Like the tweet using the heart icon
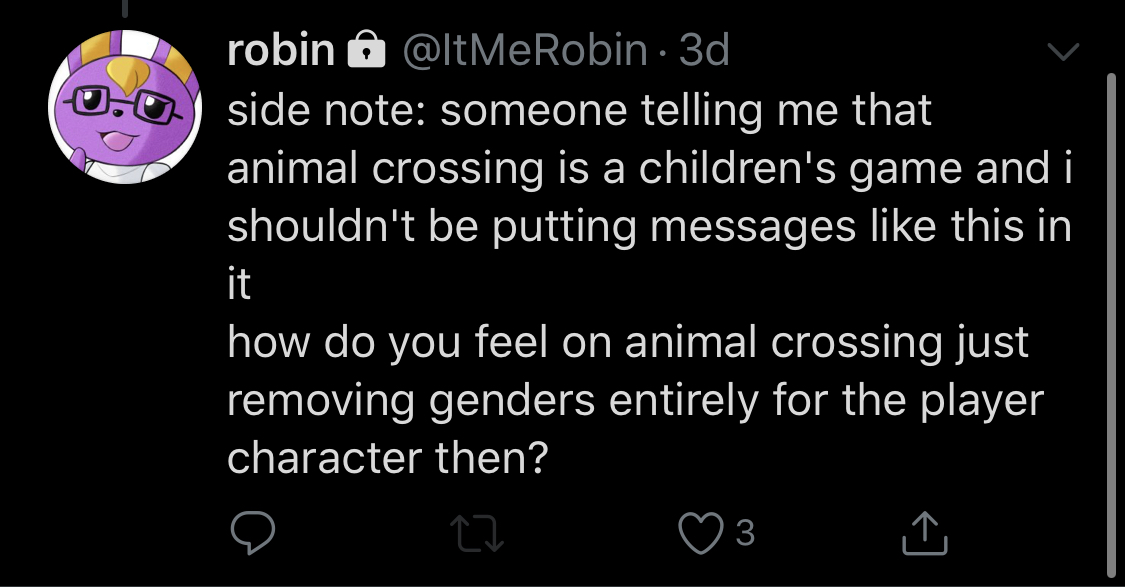The height and width of the screenshot is (587, 1125). (700, 533)
